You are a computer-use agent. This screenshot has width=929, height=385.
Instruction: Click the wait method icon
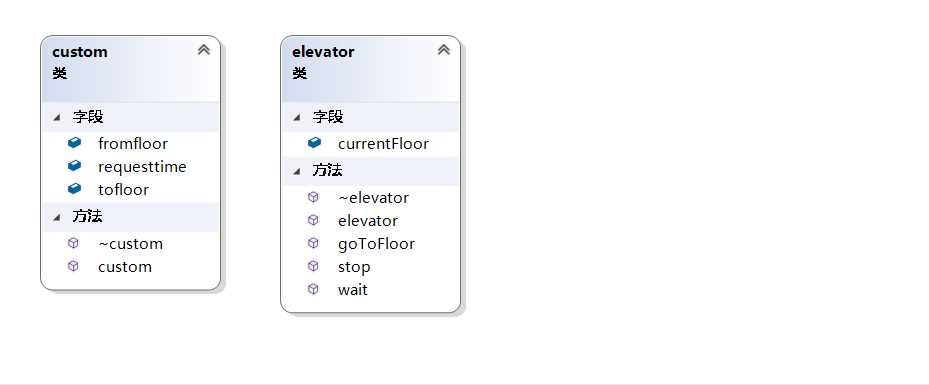coord(313,289)
